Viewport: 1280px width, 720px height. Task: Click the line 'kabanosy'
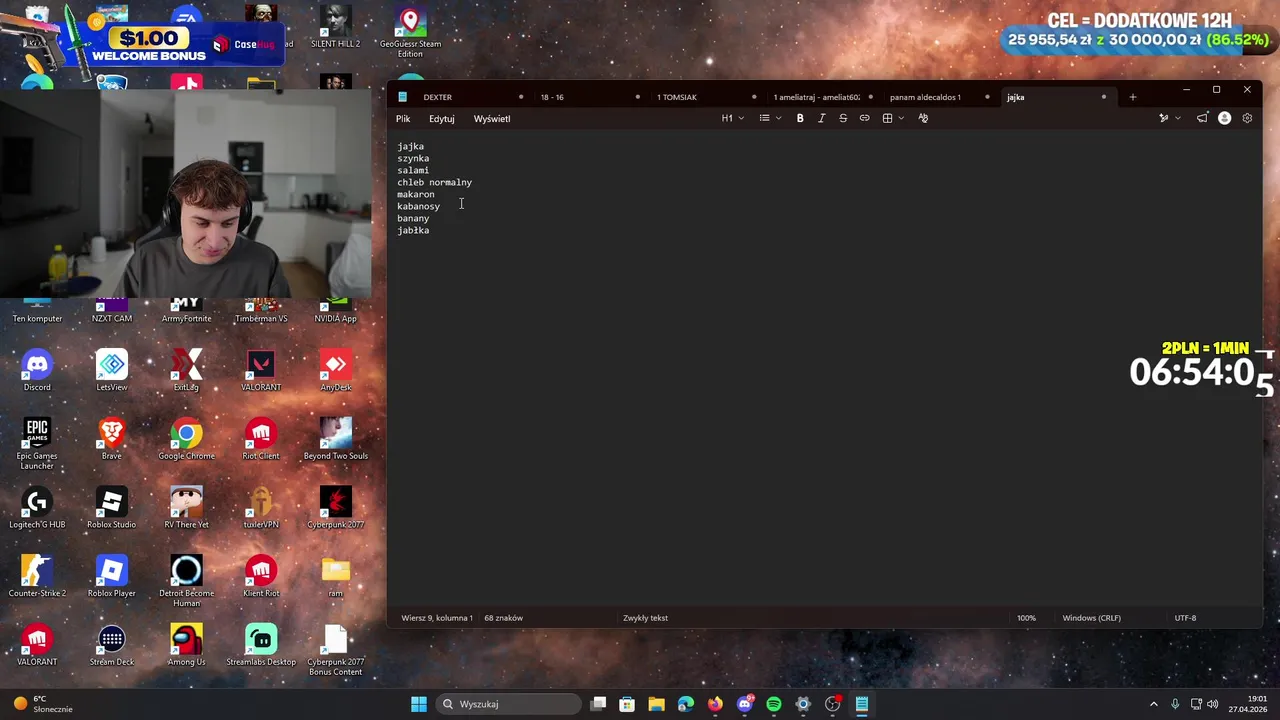tap(418, 206)
